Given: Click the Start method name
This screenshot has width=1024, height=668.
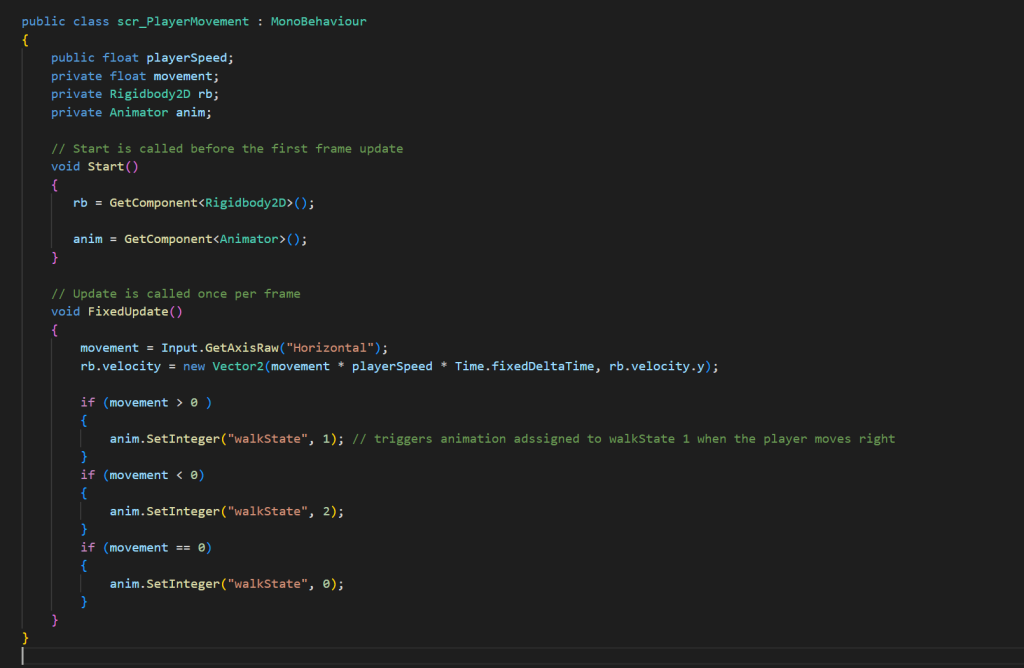Looking at the screenshot, I should coord(106,166).
